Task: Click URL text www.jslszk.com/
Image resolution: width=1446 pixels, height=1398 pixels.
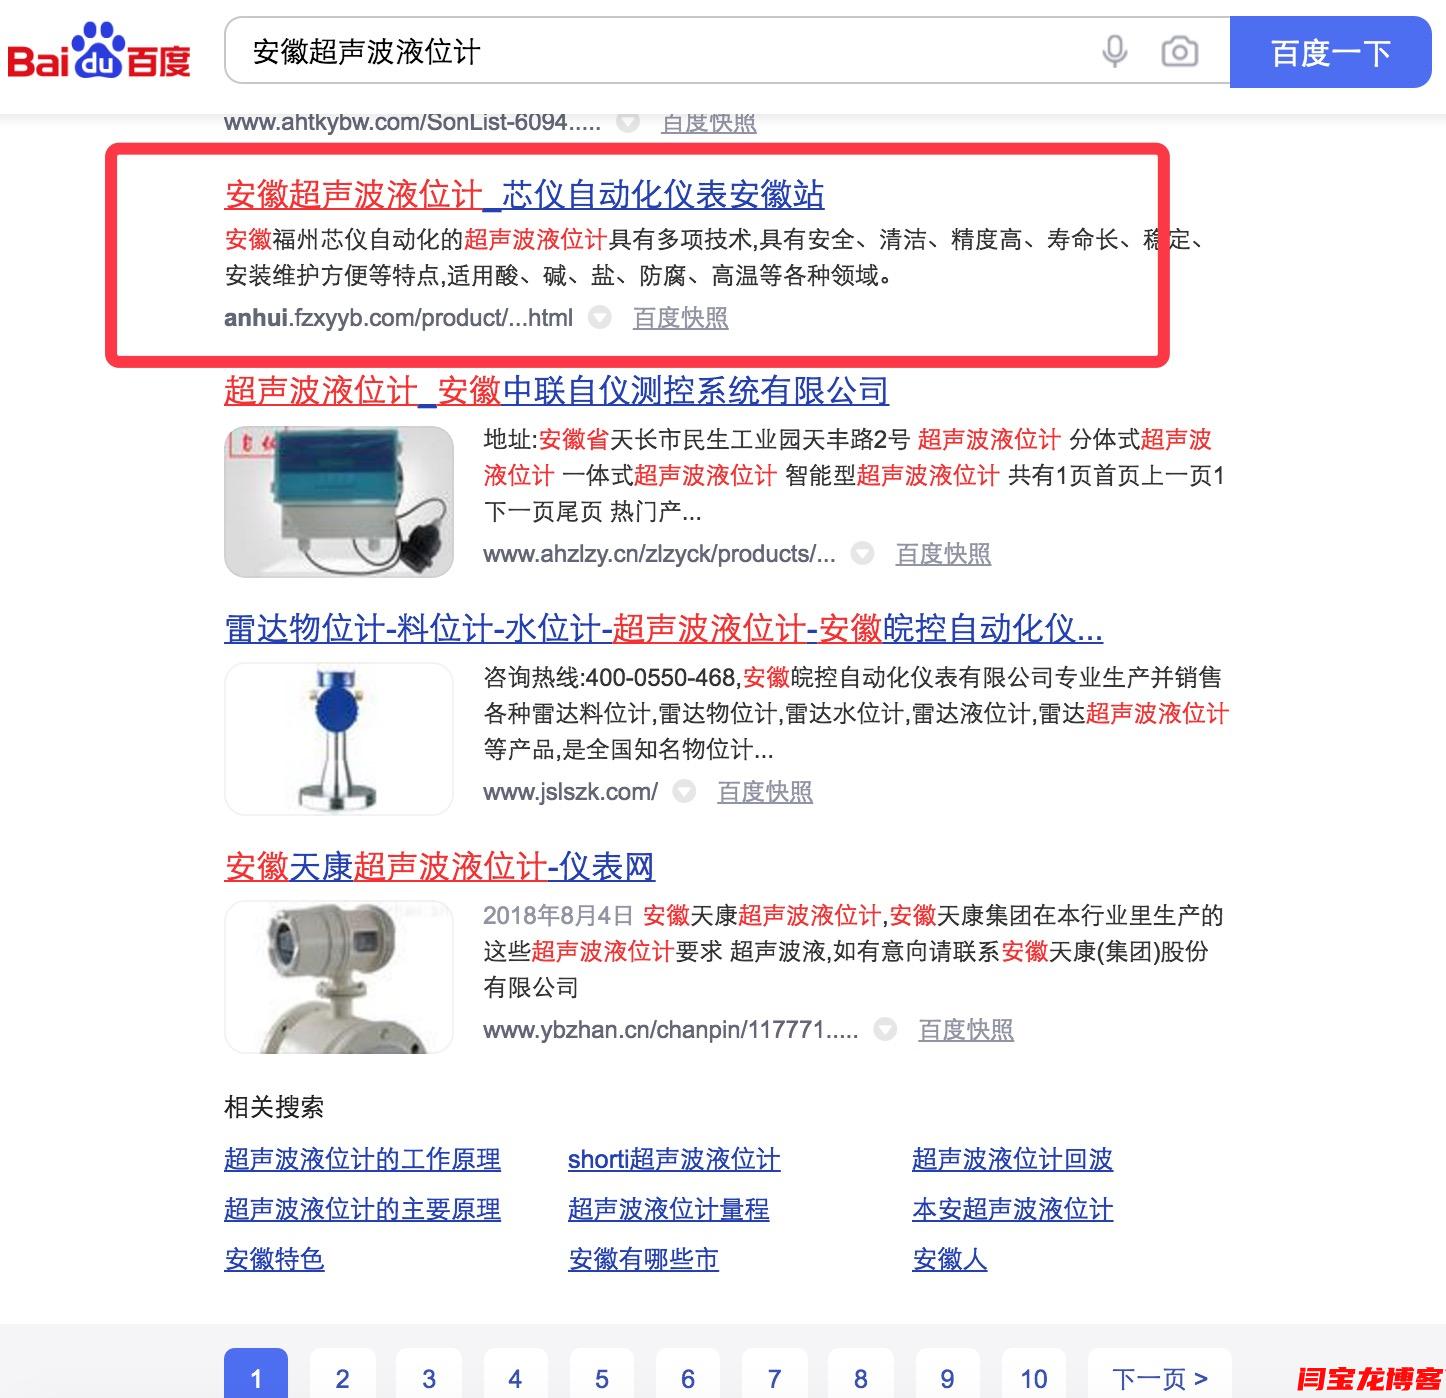Action: (570, 792)
